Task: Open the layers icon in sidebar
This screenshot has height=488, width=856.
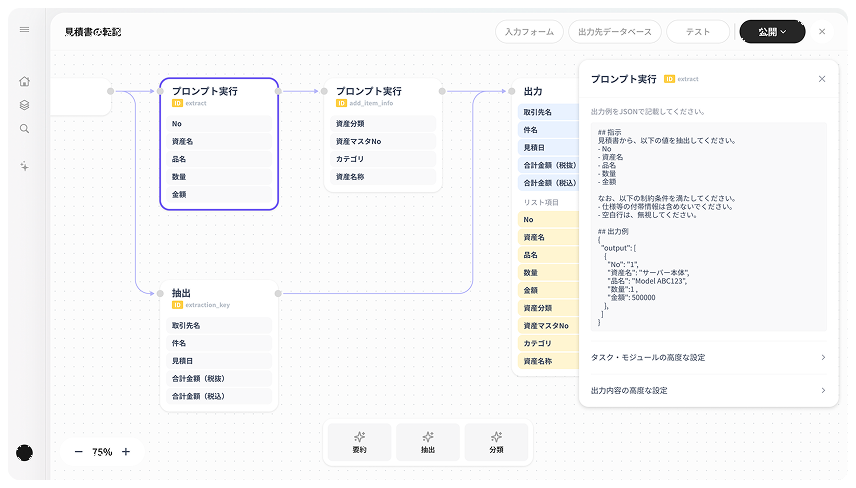Action: point(24,105)
